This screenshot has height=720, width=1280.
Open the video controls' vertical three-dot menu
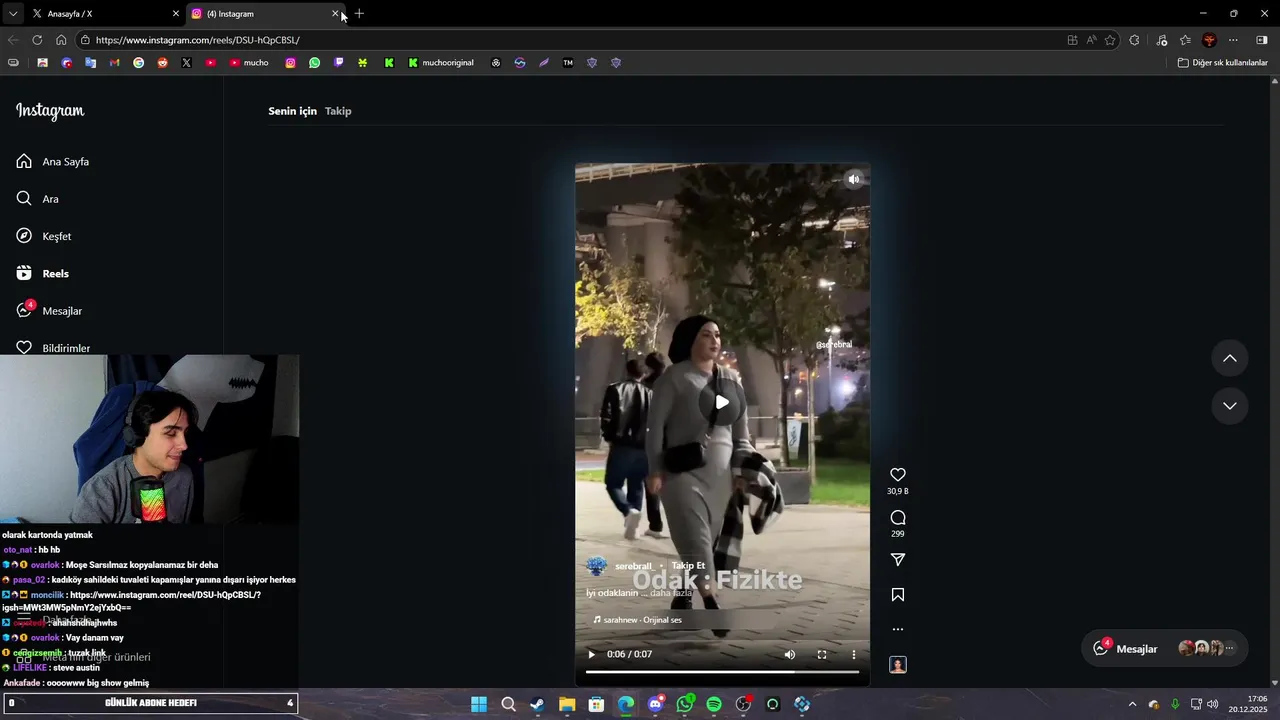point(854,655)
